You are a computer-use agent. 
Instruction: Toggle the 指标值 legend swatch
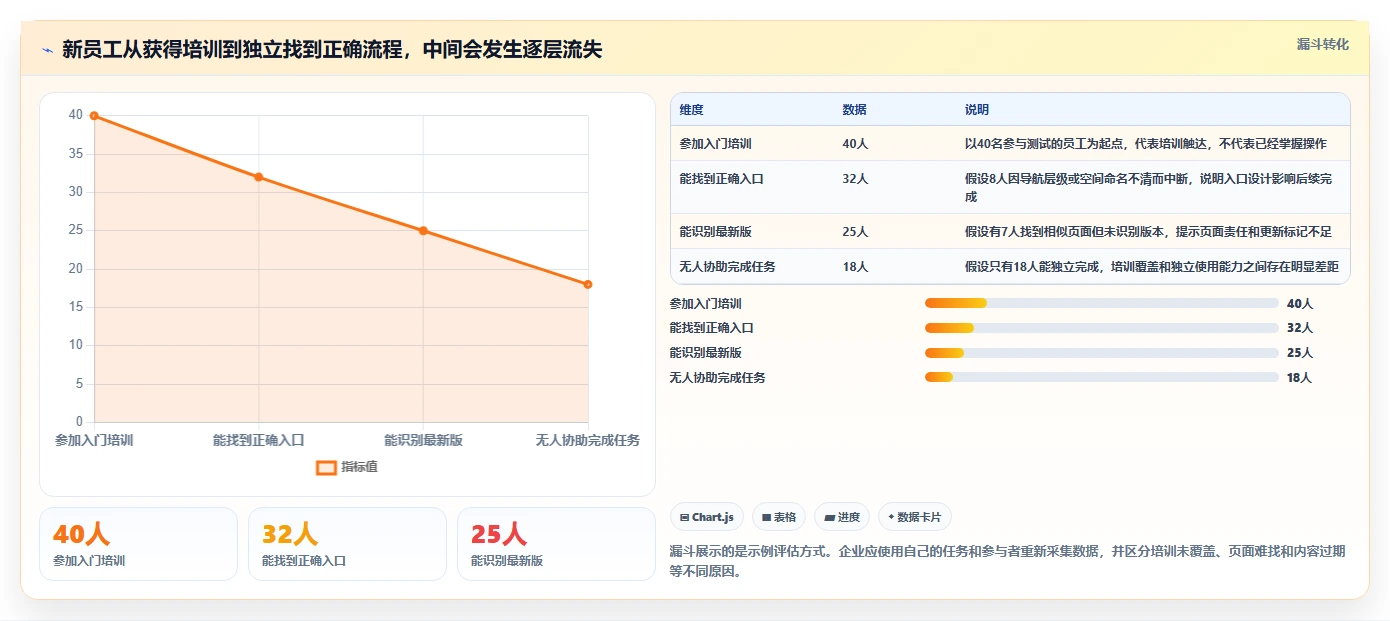326,467
